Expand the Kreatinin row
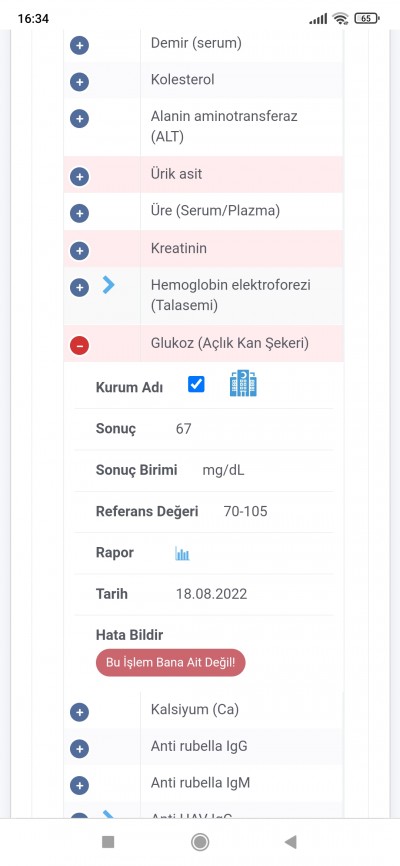This screenshot has height=866, width=400. tap(80, 251)
